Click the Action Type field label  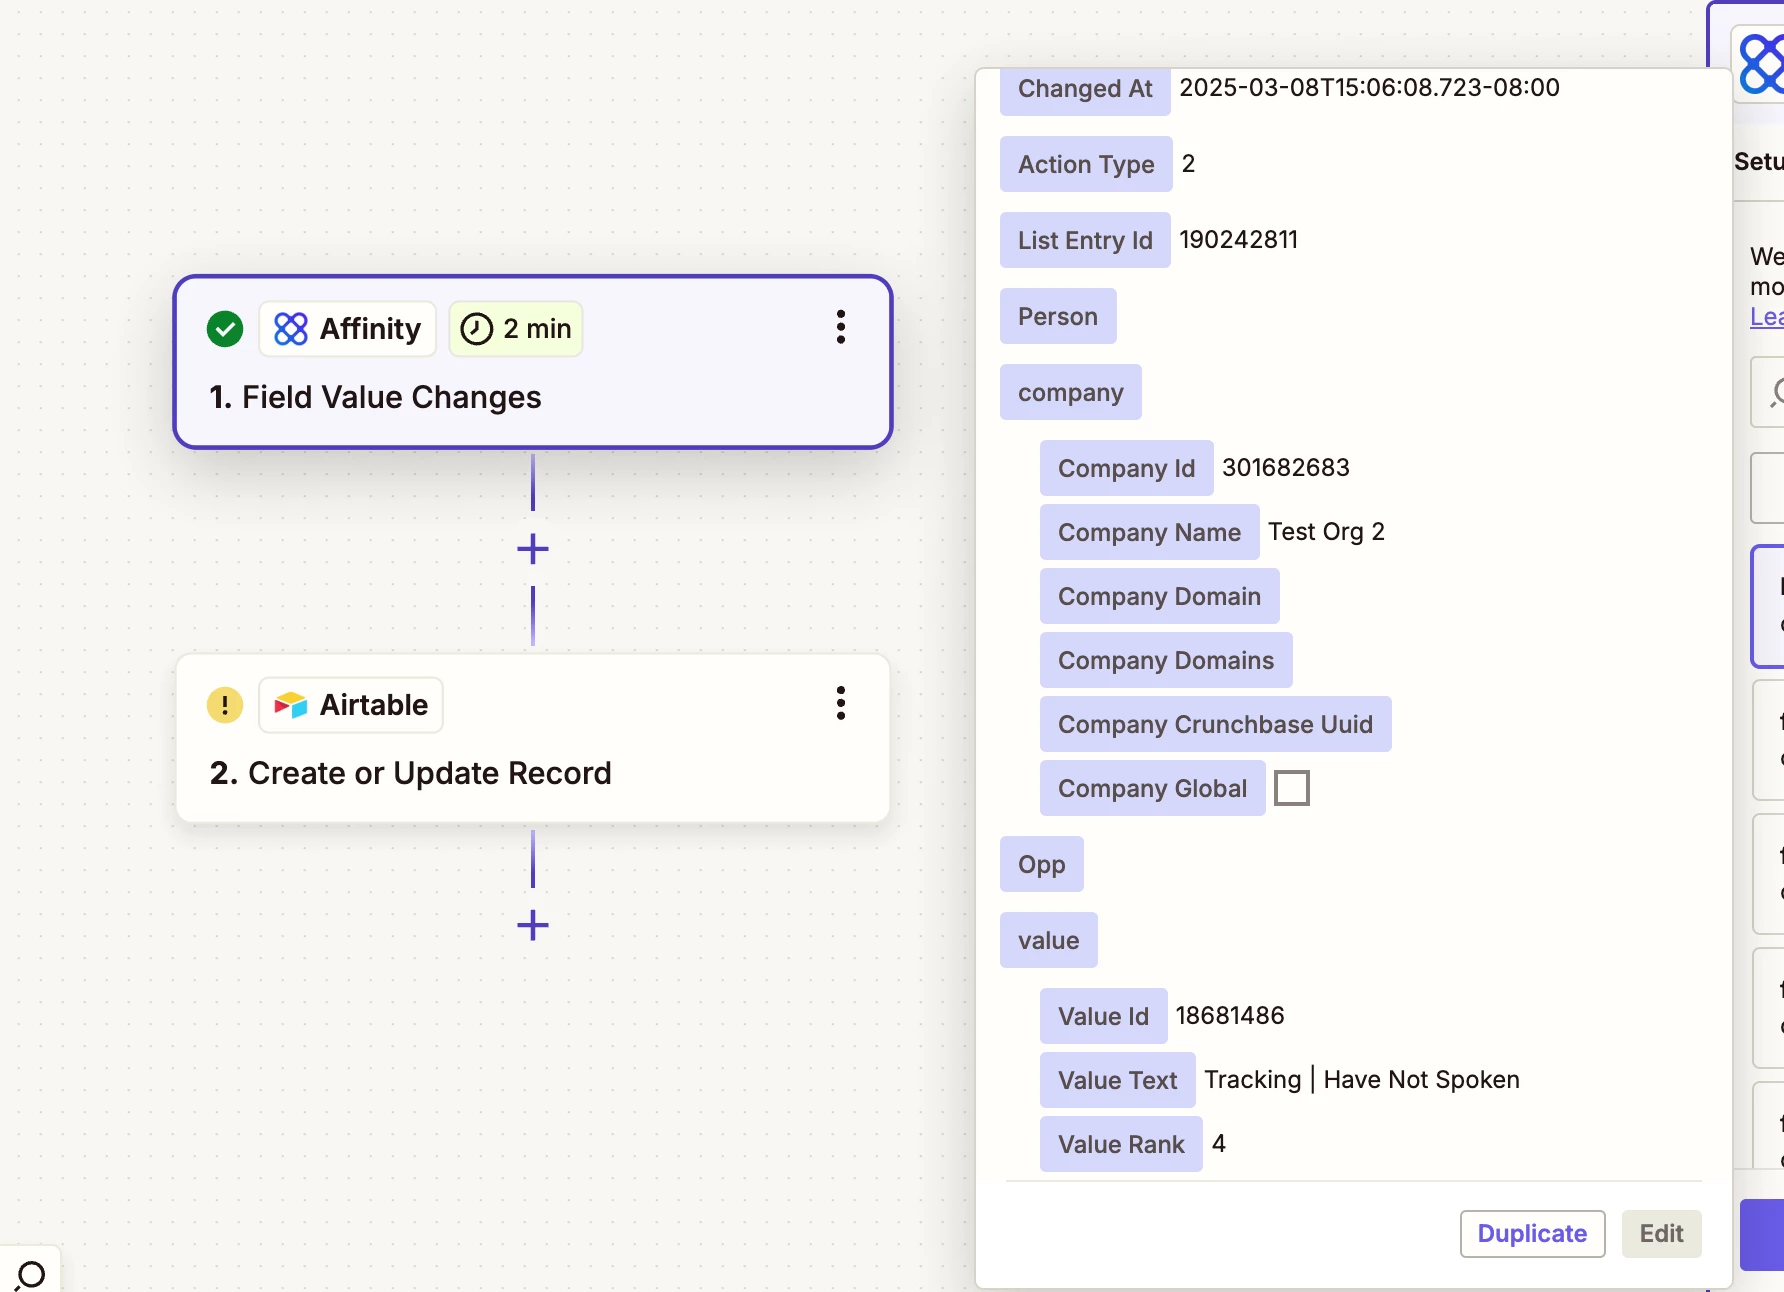pyautogui.click(x=1086, y=164)
